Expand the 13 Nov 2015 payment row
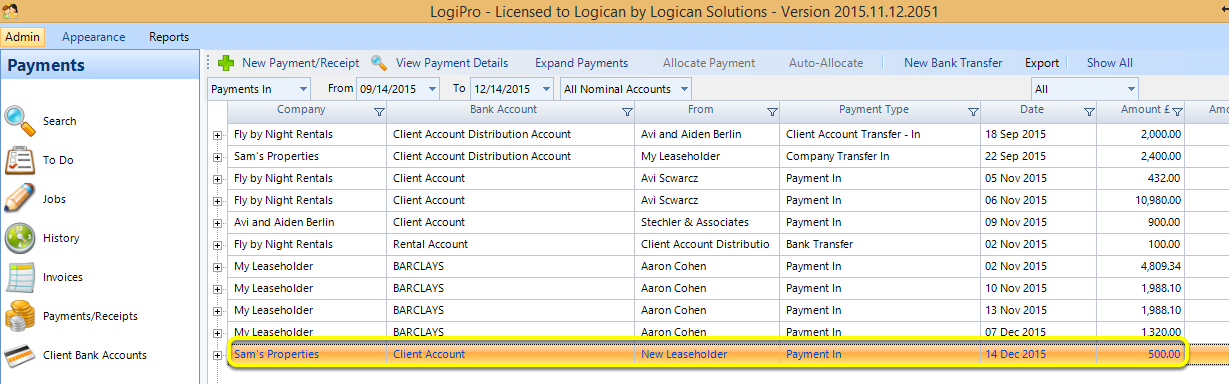This screenshot has height=384, width=1229. point(217,311)
